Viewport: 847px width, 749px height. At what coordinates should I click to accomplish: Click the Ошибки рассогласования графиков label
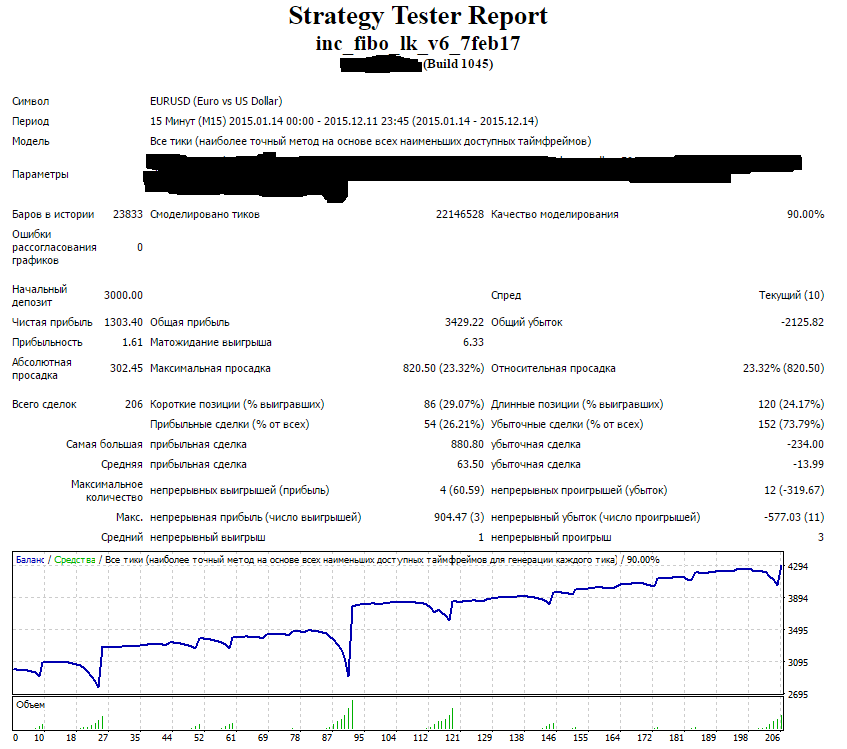click(x=54, y=247)
